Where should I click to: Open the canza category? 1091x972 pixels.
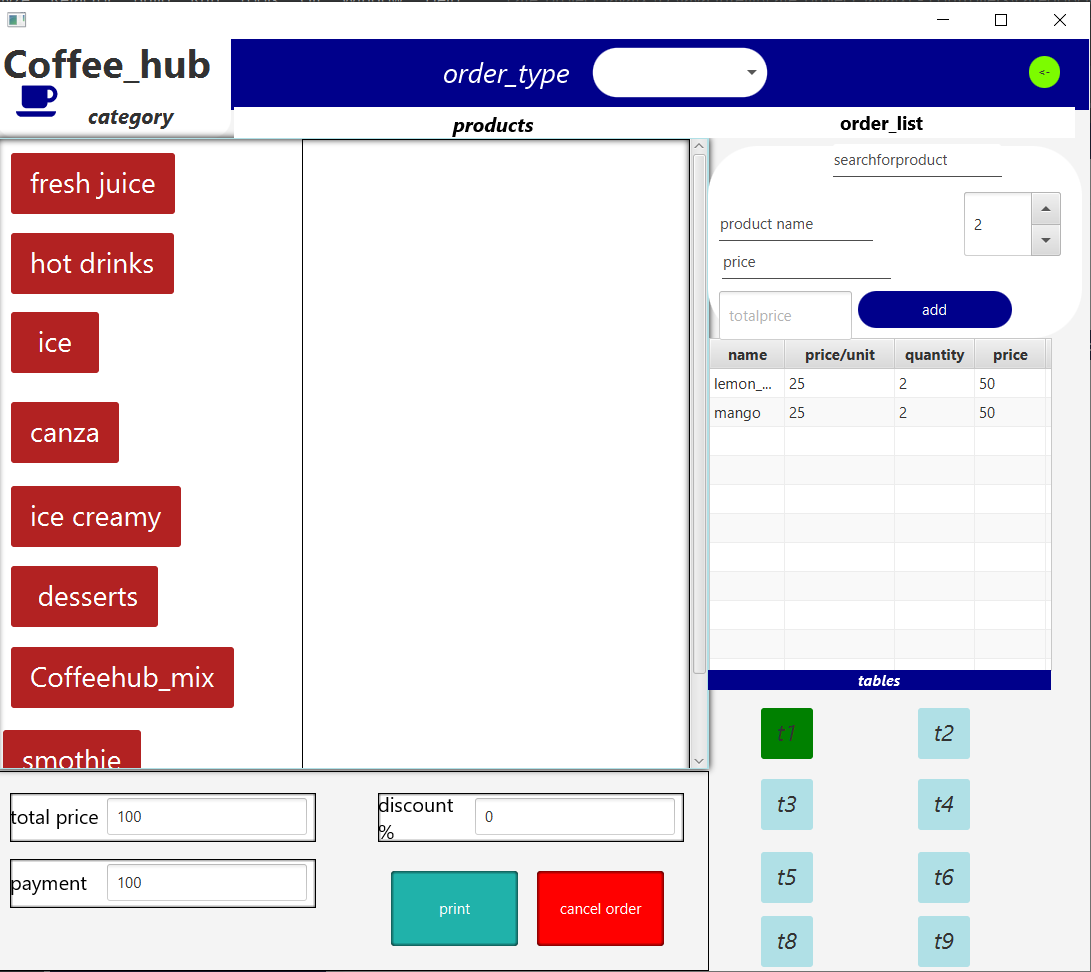point(65,433)
